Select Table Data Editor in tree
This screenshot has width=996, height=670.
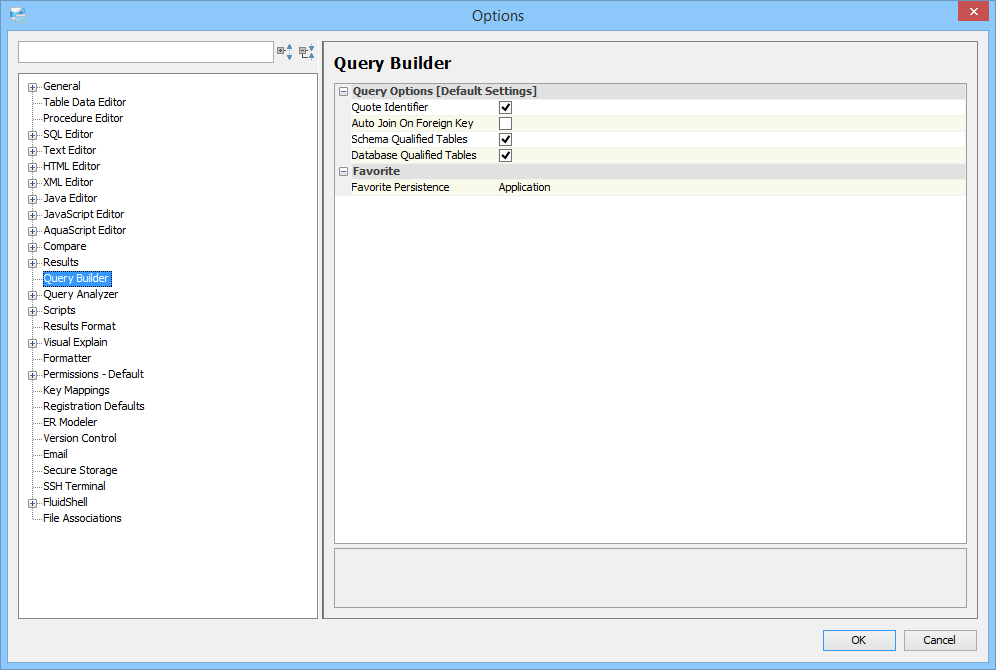(x=84, y=102)
